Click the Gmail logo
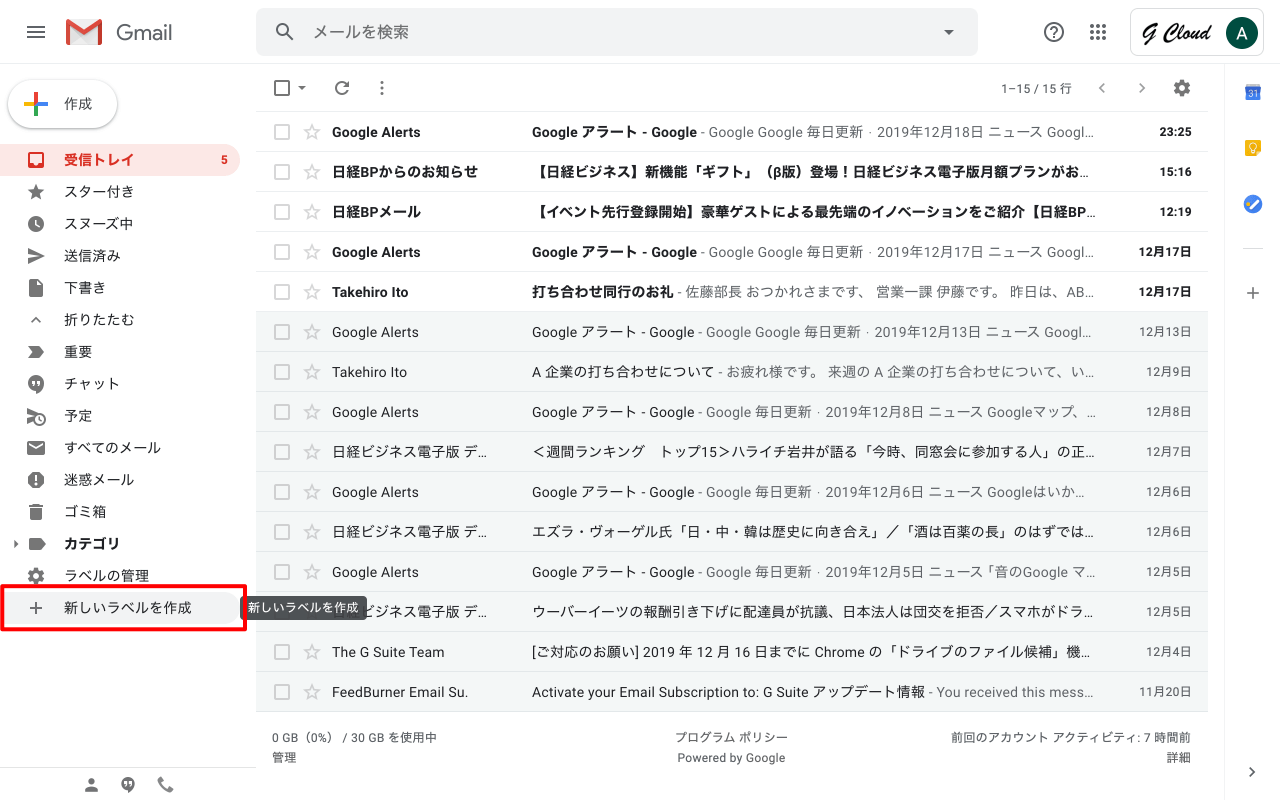This screenshot has height=800, width=1280. pyautogui.click(x=119, y=32)
